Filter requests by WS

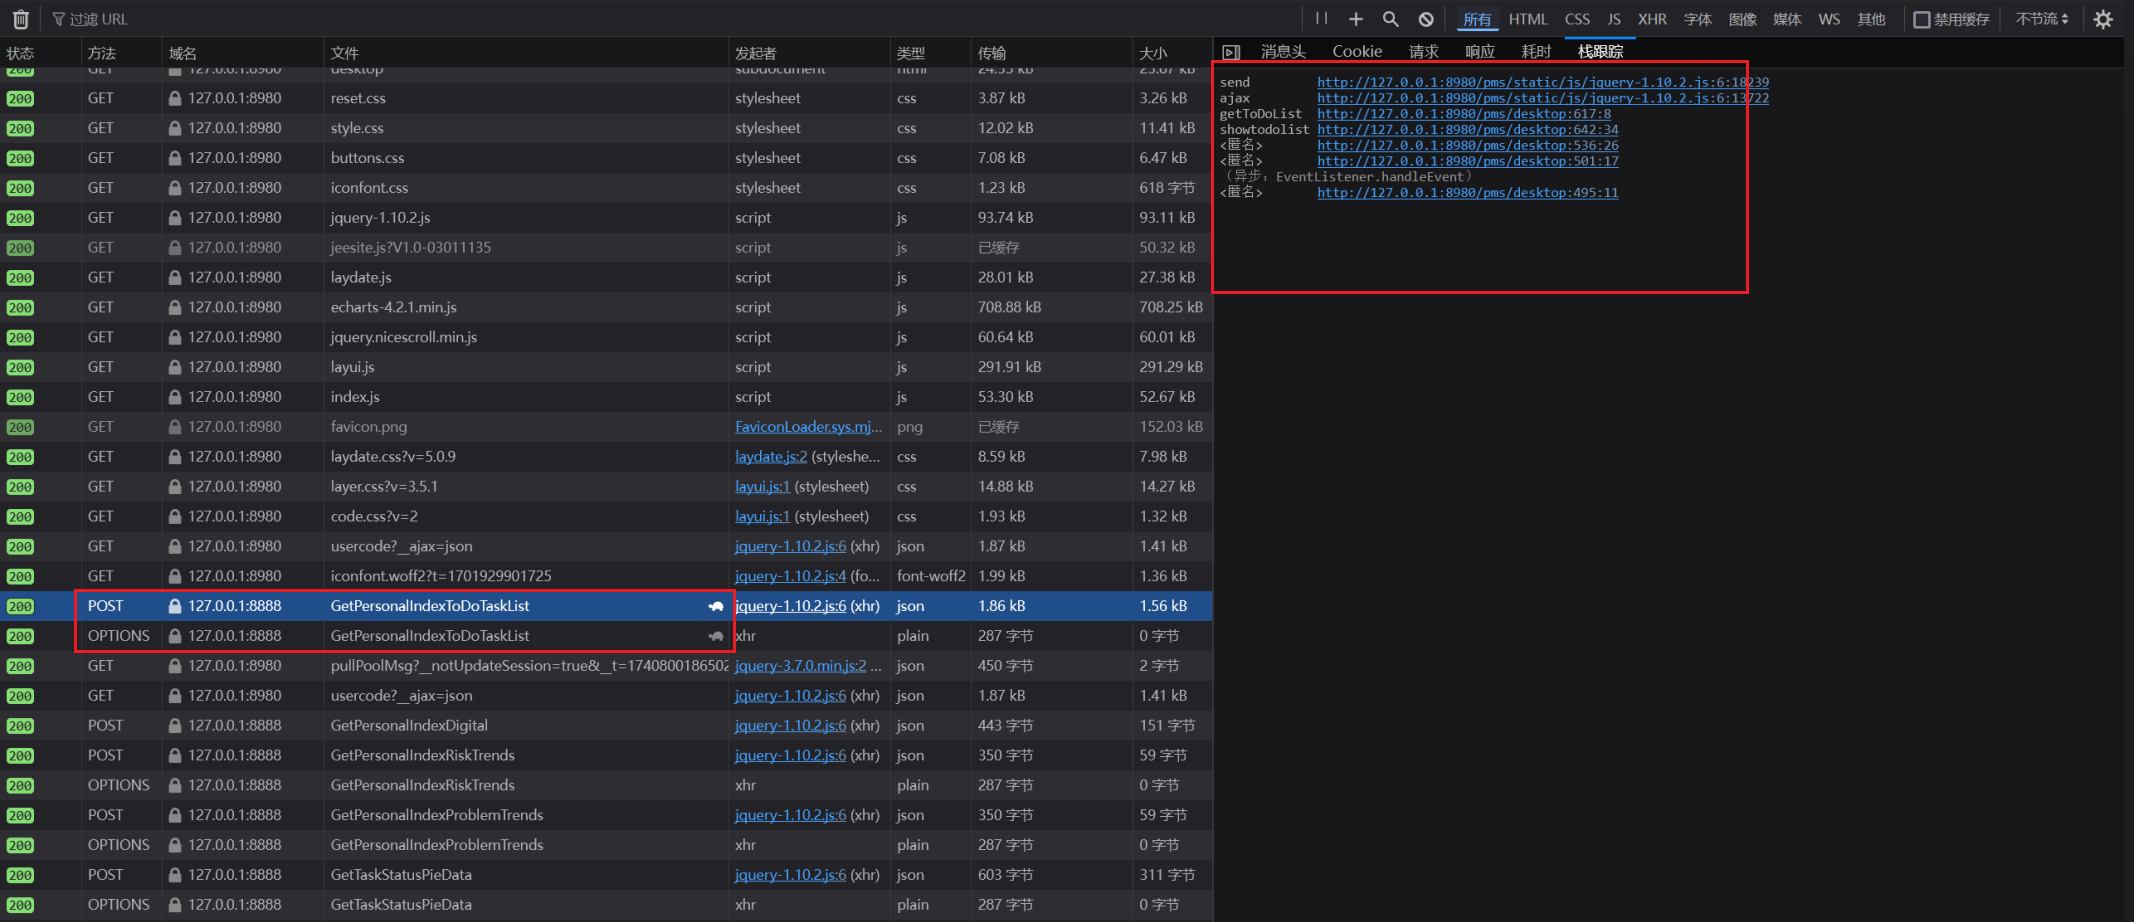coord(1829,19)
